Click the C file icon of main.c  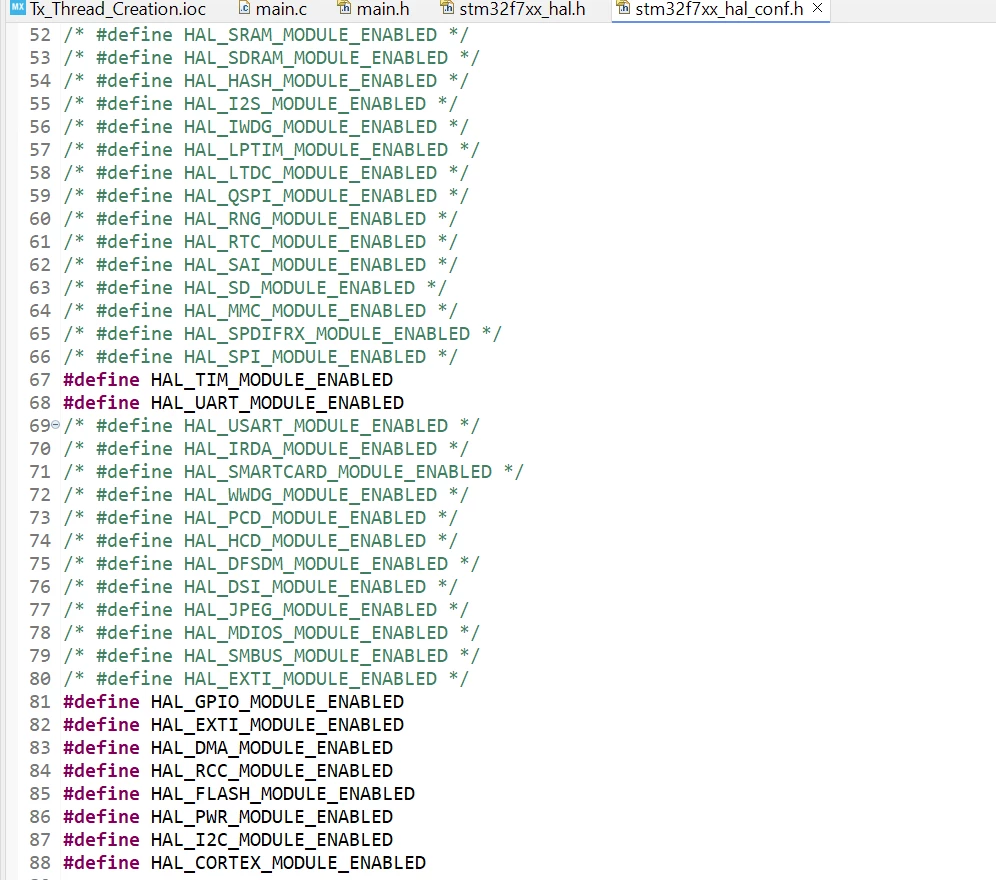[245, 8]
